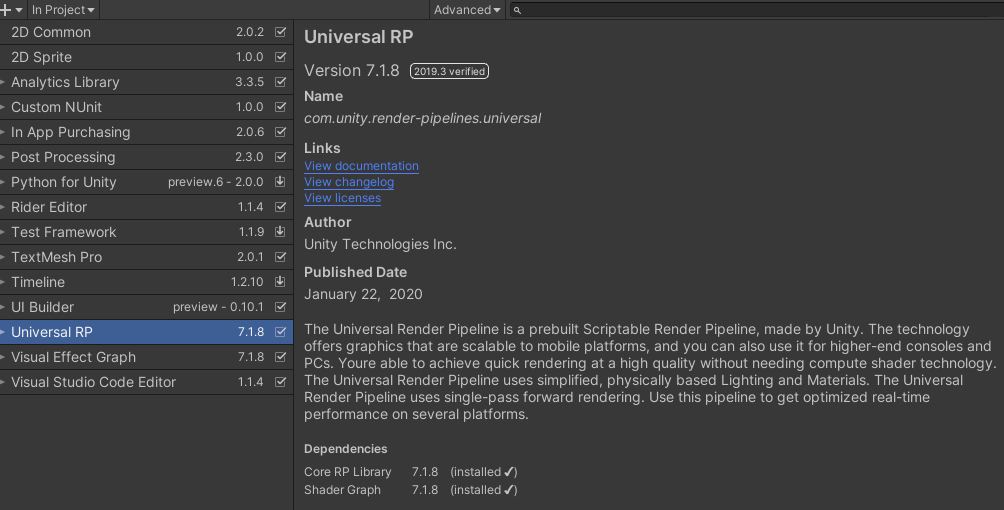1004x510 pixels.
Task: Click the Universal RP title heading
Action: tap(359, 37)
